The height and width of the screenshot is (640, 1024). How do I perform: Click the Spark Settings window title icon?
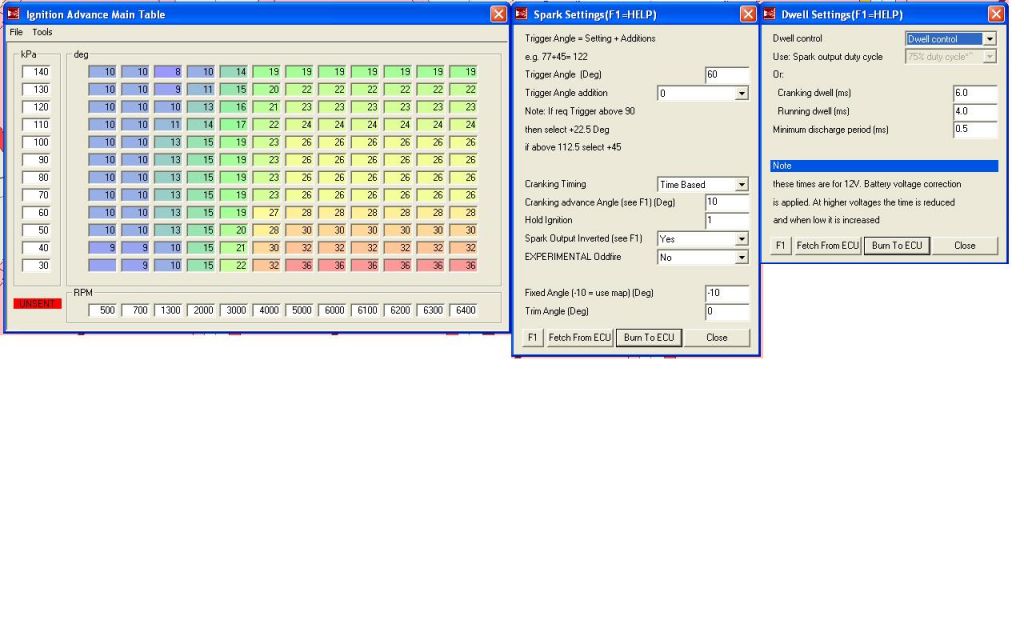tap(521, 15)
